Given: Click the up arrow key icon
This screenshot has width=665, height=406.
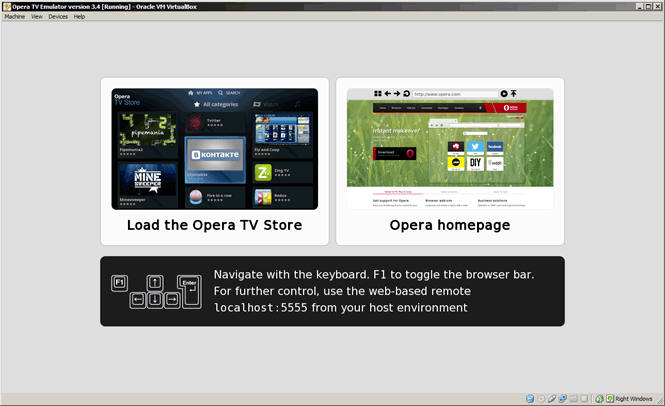Looking at the screenshot, I should coord(155,283).
